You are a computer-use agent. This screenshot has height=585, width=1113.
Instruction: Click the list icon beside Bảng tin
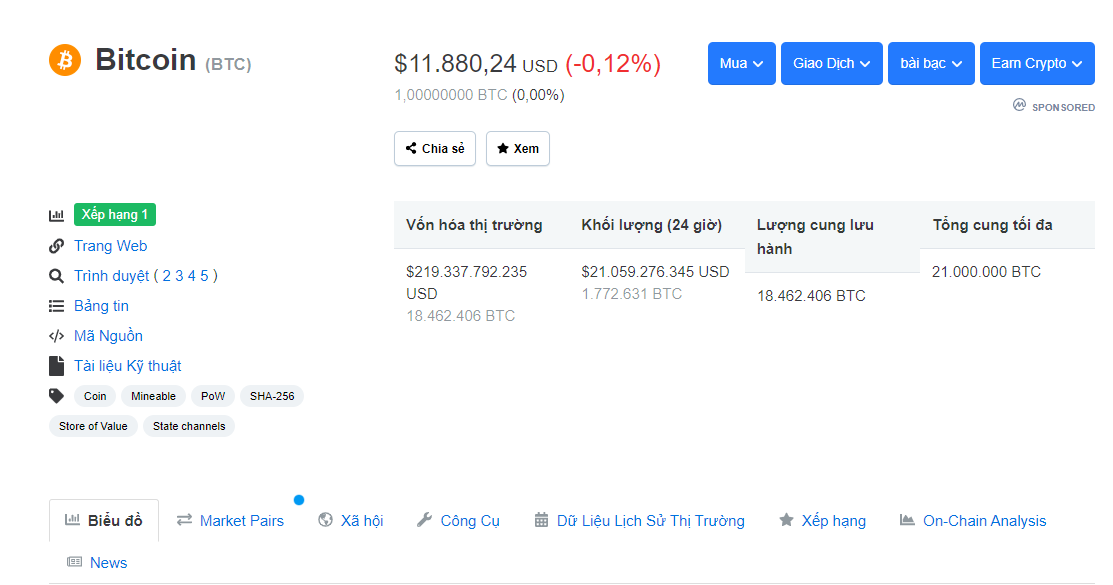(x=56, y=306)
